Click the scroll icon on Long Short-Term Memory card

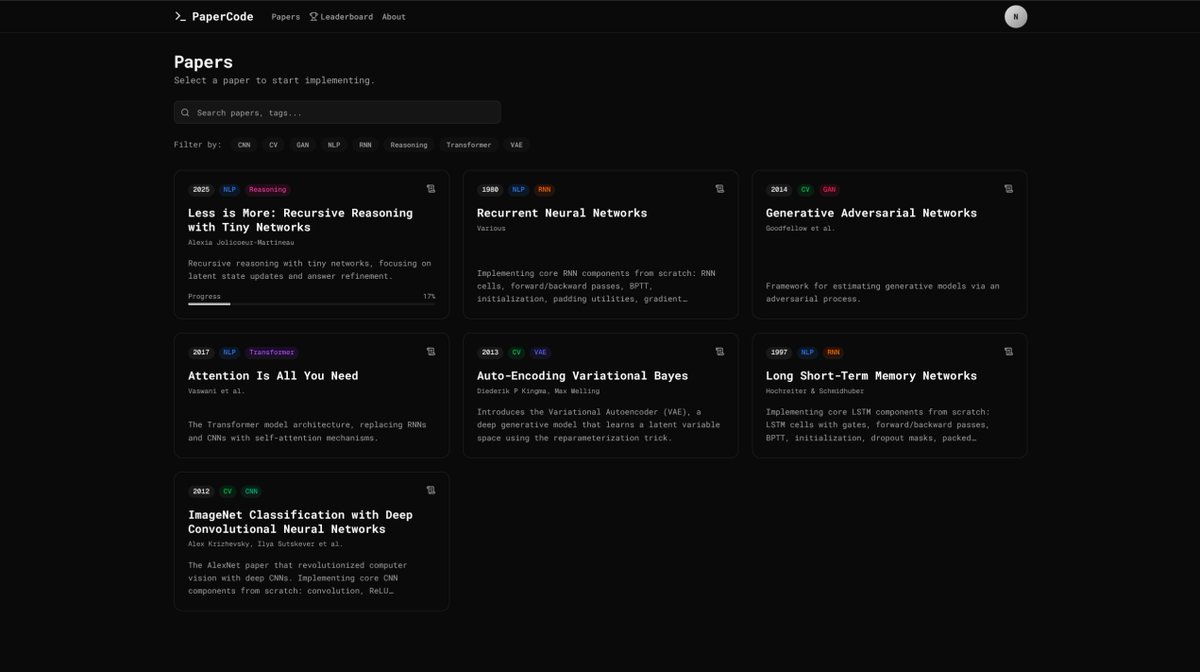click(x=1009, y=351)
